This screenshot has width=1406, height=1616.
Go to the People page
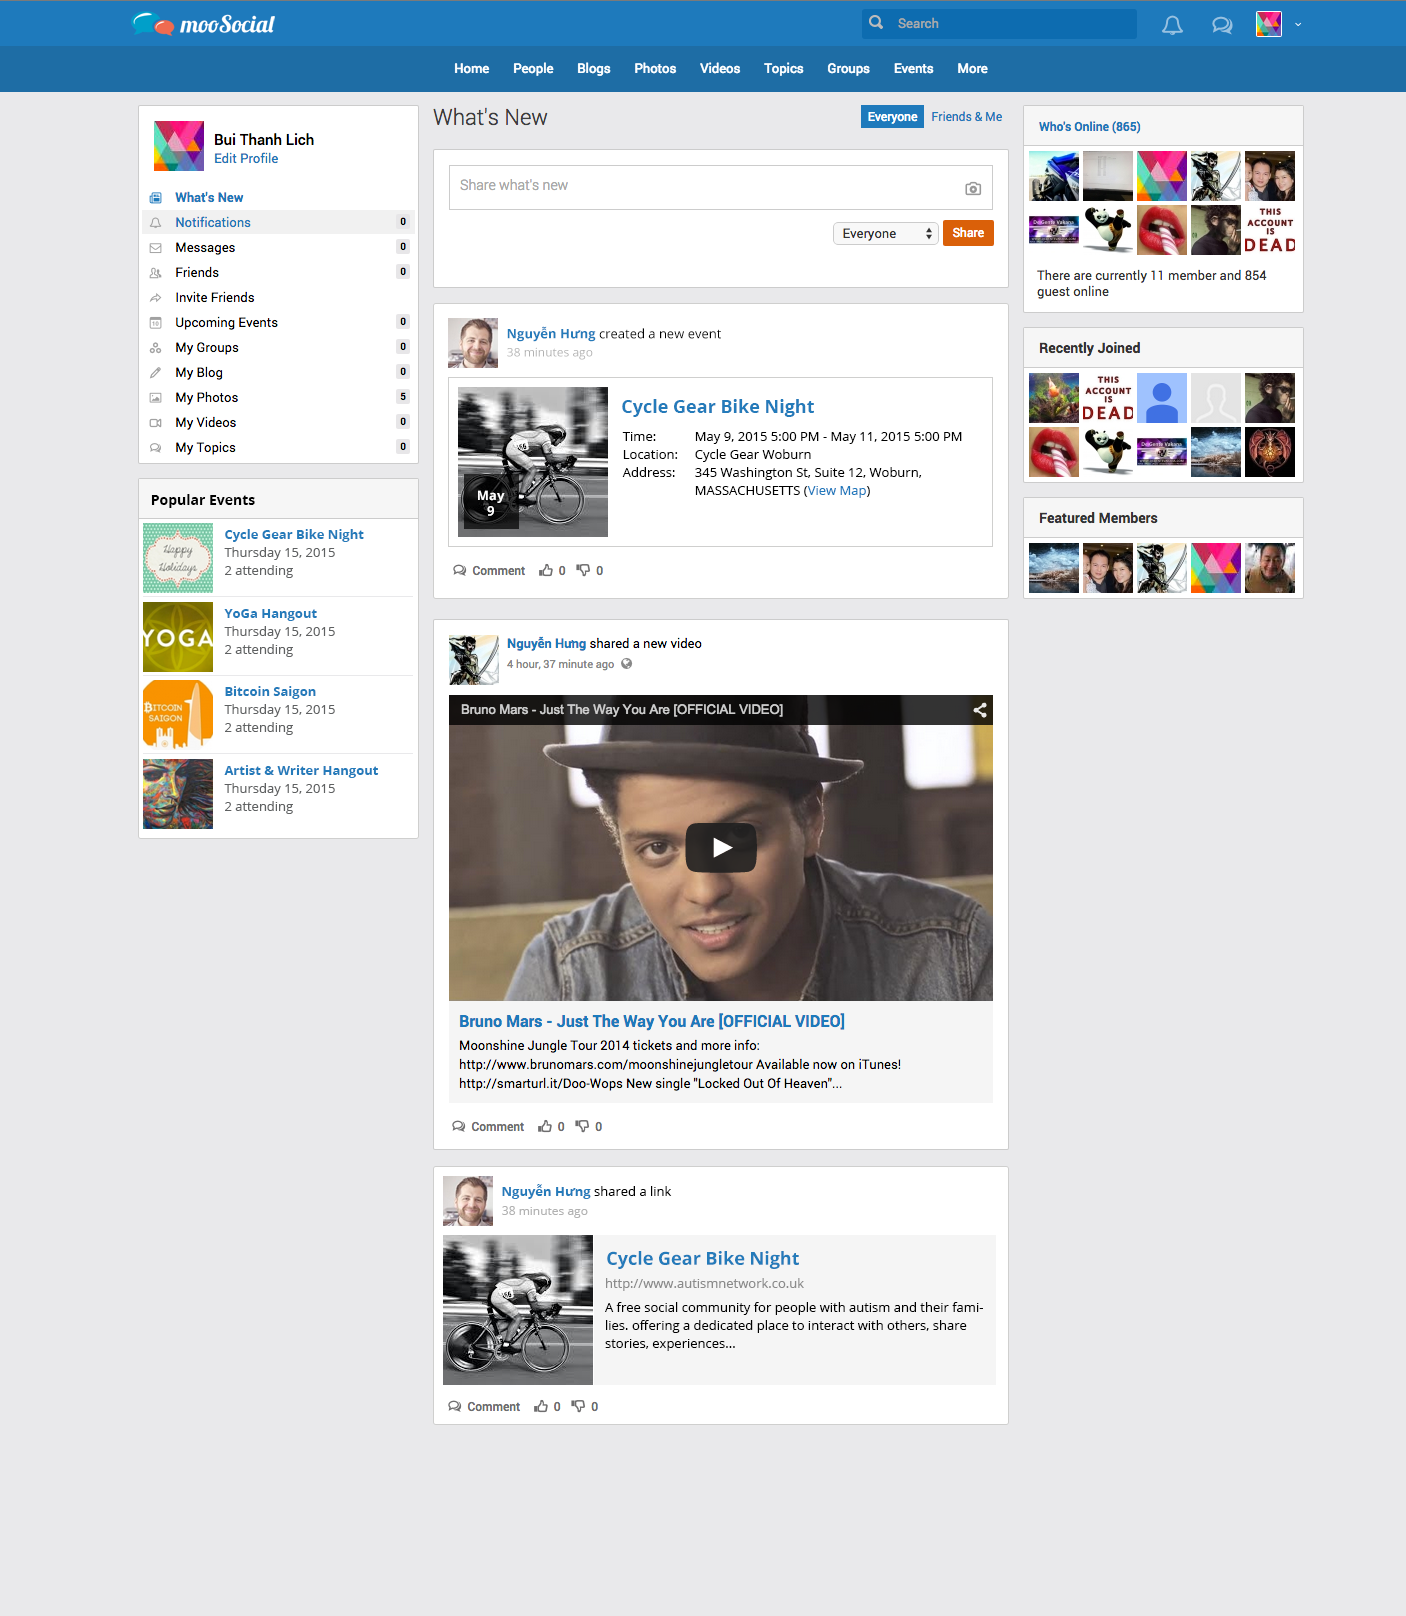(533, 69)
